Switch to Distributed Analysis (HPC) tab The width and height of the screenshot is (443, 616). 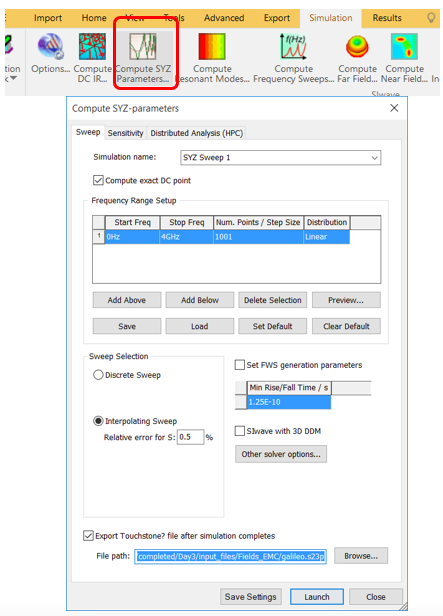pos(197,133)
